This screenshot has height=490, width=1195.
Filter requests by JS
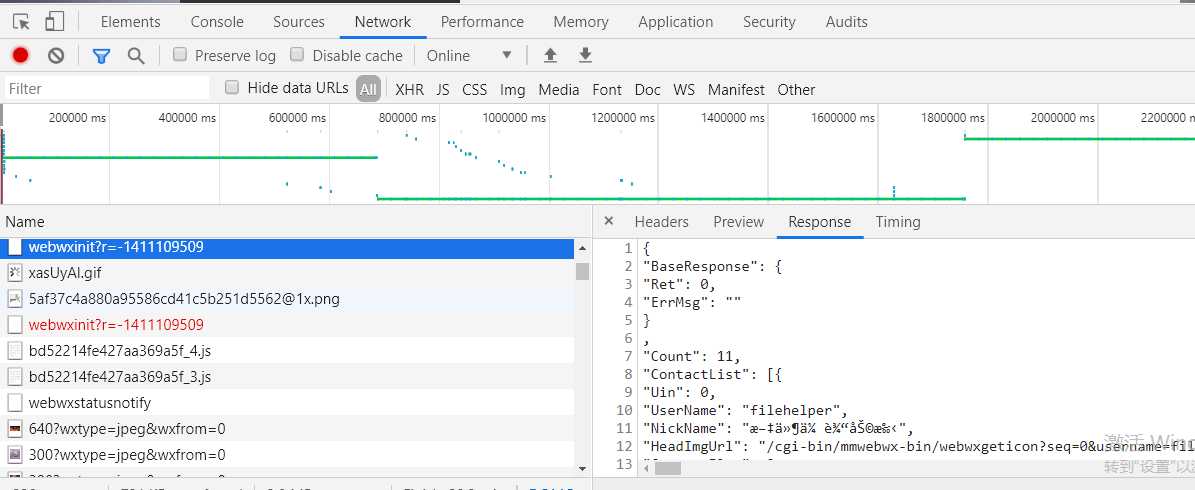[x=443, y=90]
